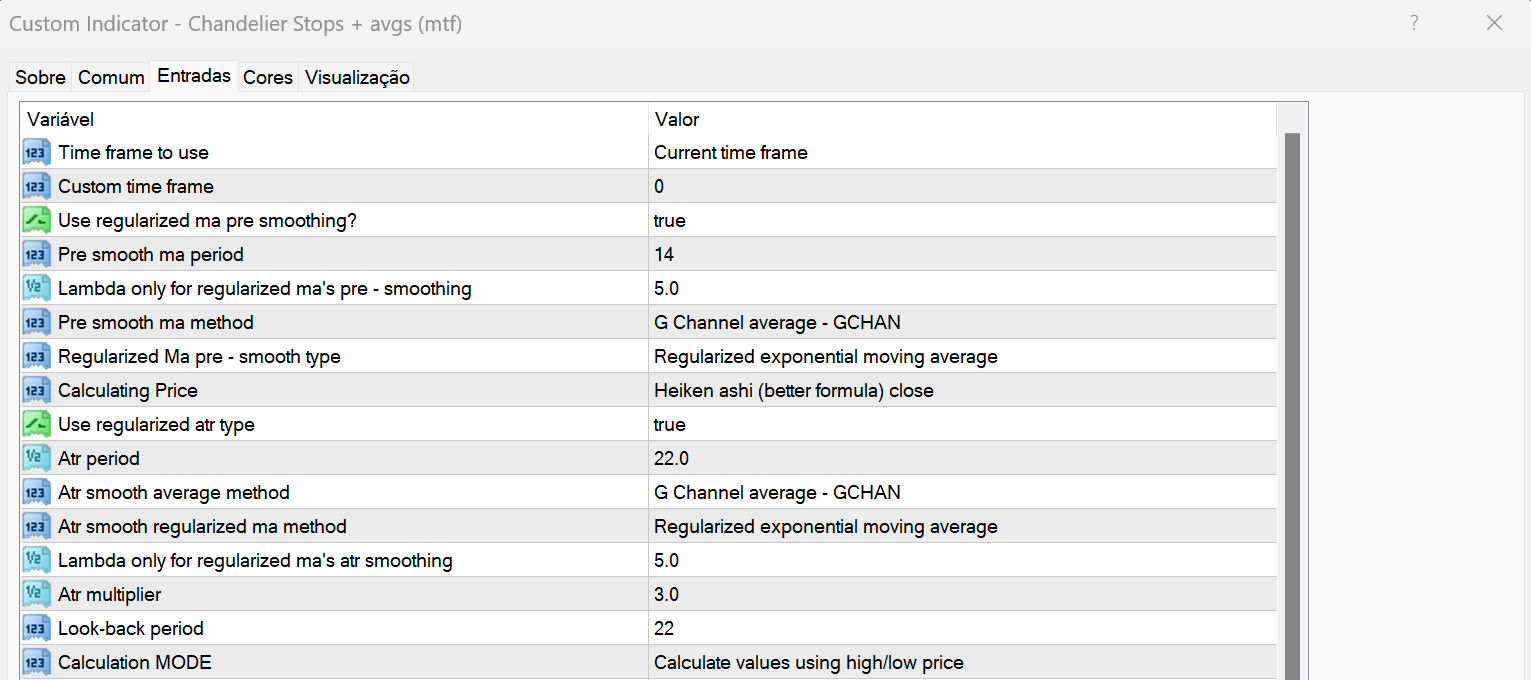The width and height of the screenshot is (1531, 680).
Task: Open the Current time frame value dropdown
Action: click(731, 153)
